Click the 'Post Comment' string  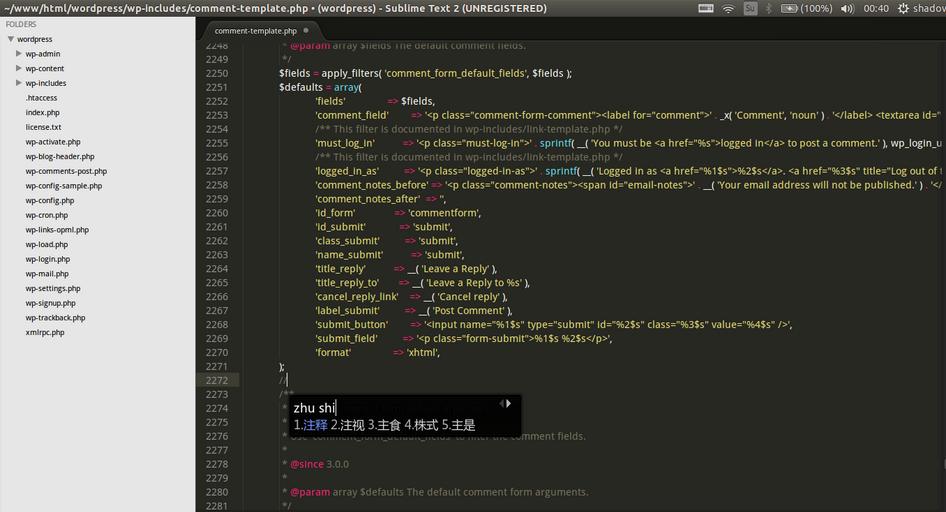click(469, 311)
